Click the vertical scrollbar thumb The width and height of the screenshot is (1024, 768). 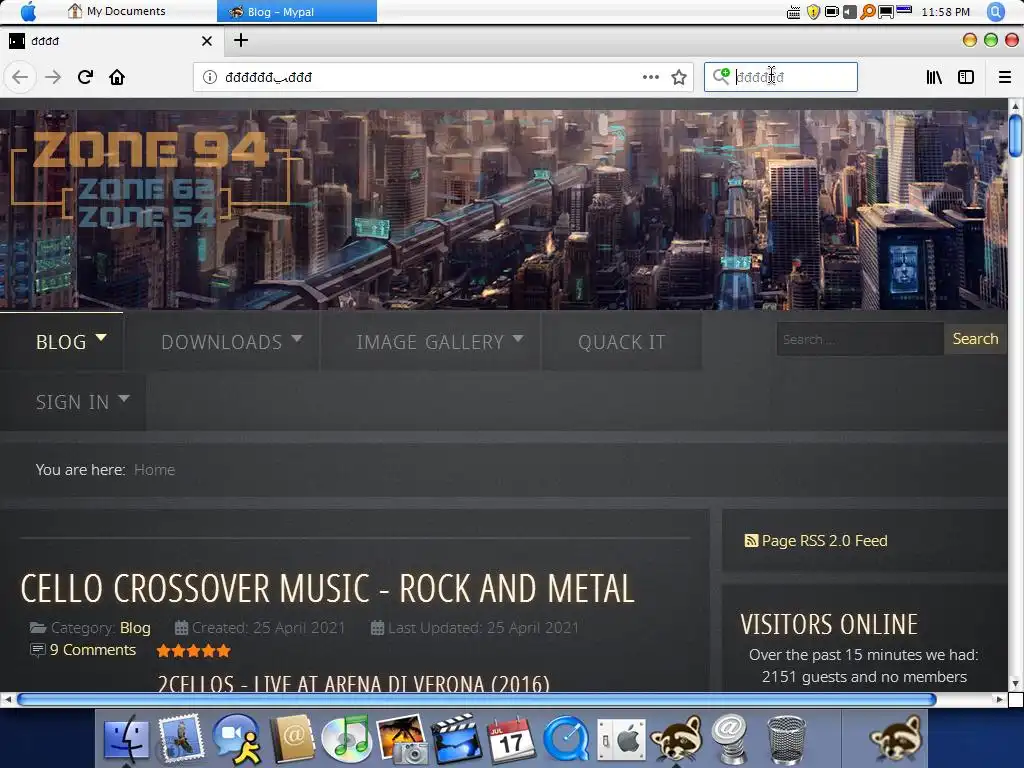click(1016, 135)
